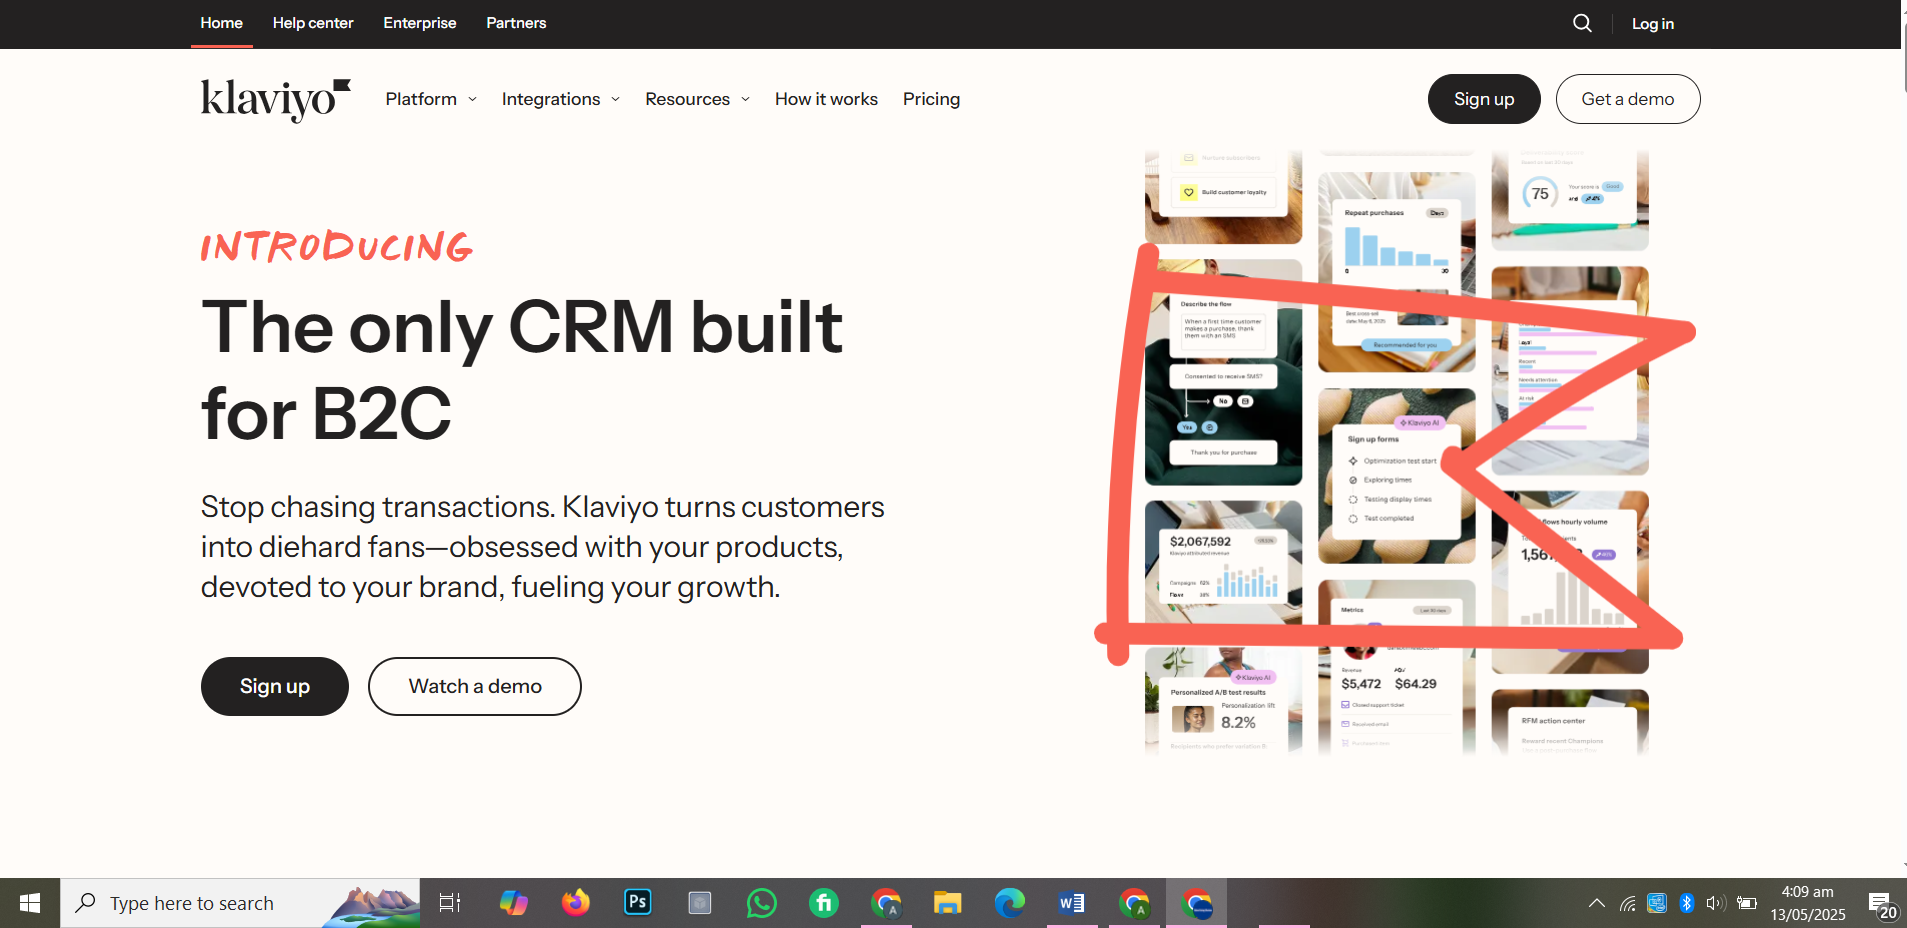This screenshot has height=928, width=1907.
Task: Click the Type here to search box
Action: pos(240,903)
